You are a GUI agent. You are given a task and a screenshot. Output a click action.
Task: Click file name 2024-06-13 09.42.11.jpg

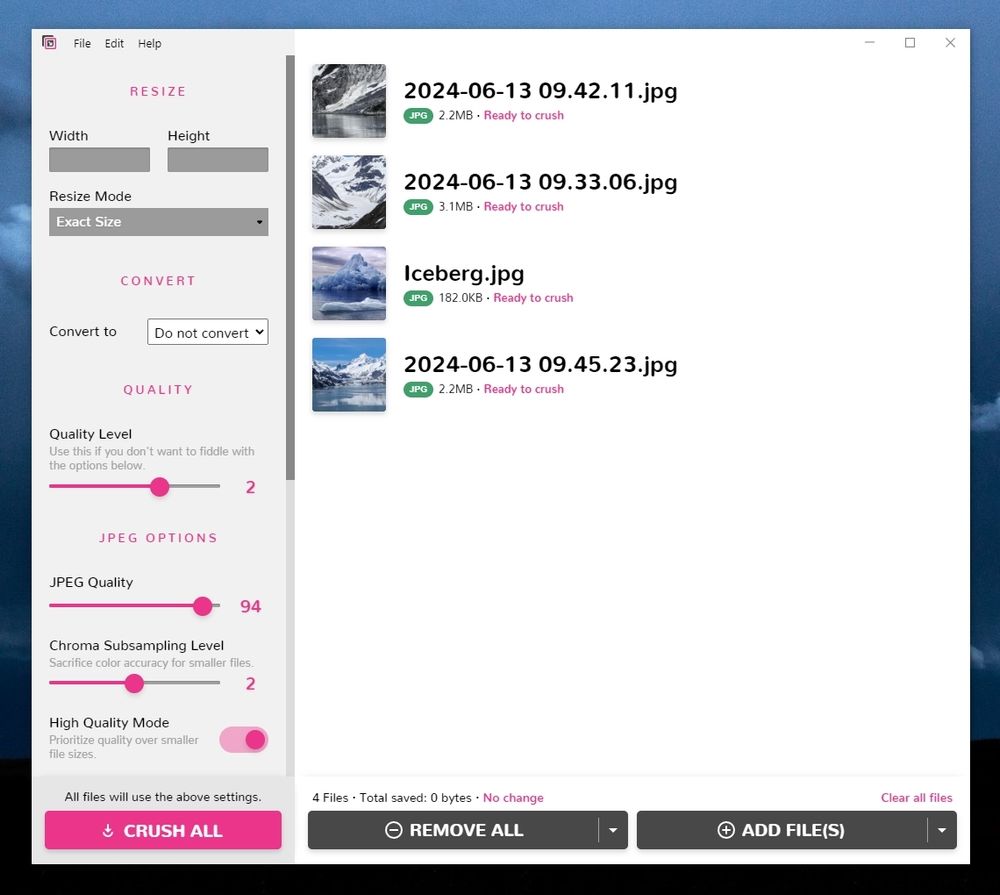[541, 91]
